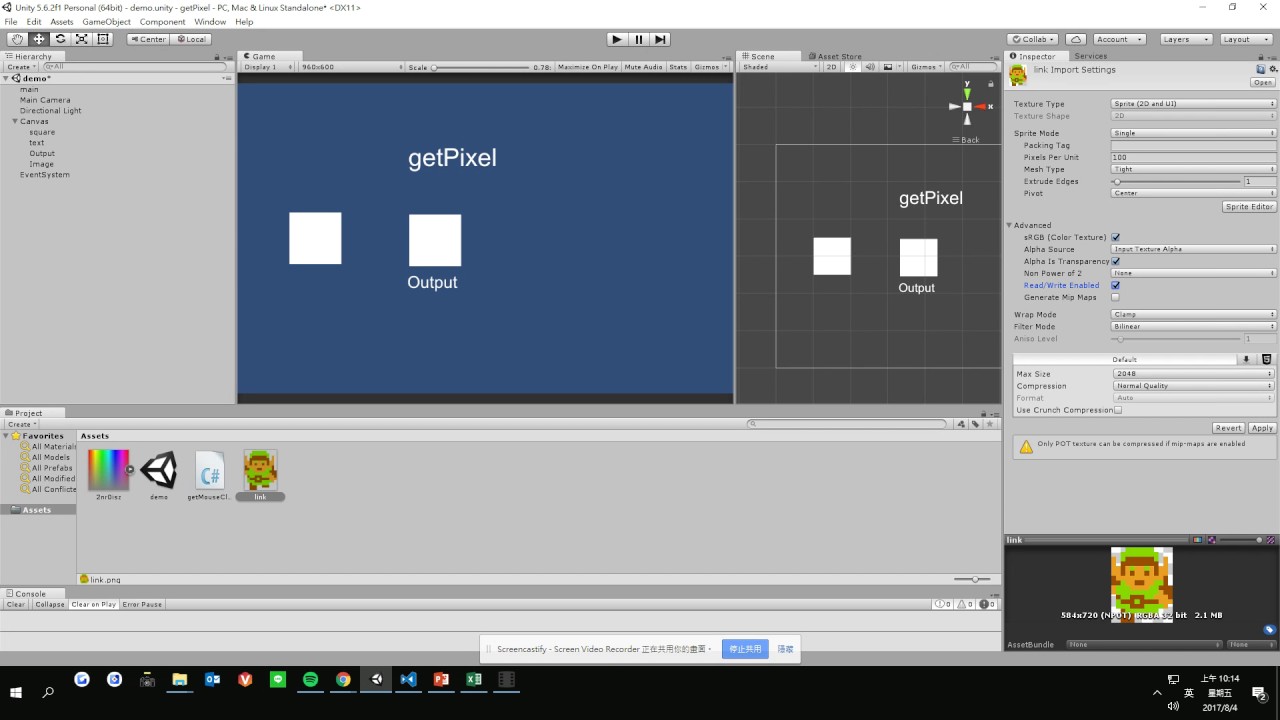The height and width of the screenshot is (720, 1280).
Task: Select the Rect Transform tool
Action: point(103,39)
